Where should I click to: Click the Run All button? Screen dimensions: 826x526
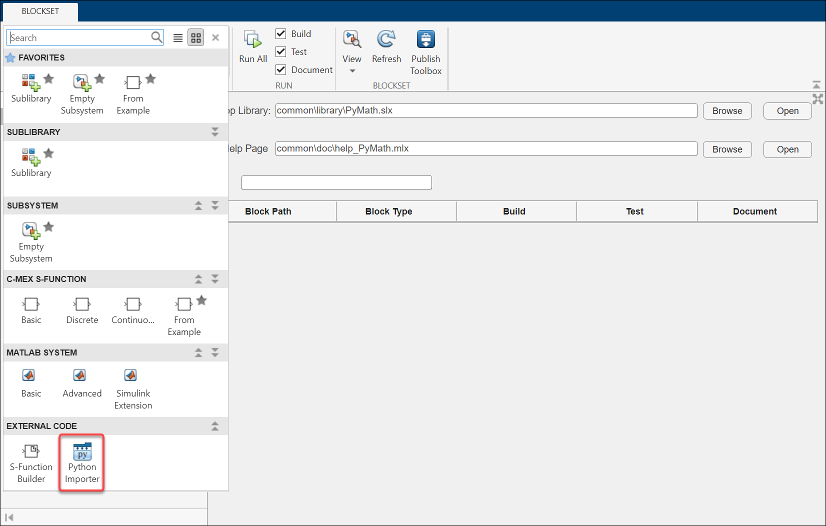tap(253, 47)
